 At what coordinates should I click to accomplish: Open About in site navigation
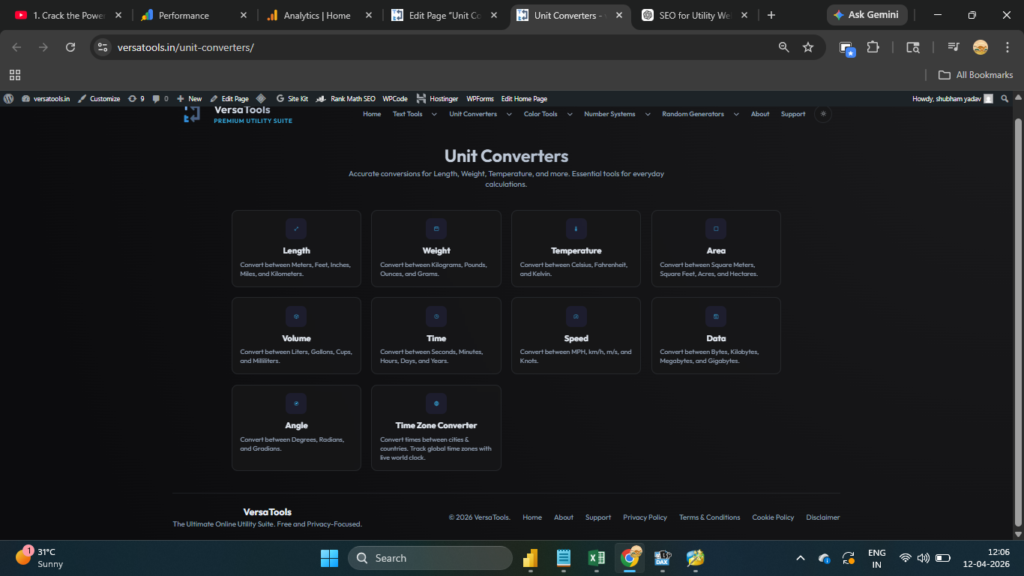click(x=760, y=114)
